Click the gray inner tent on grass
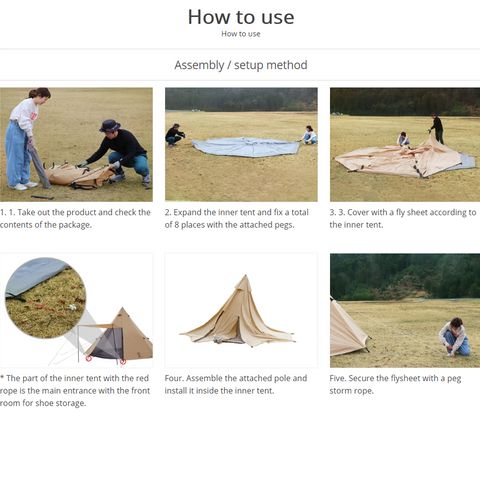 coord(246,147)
